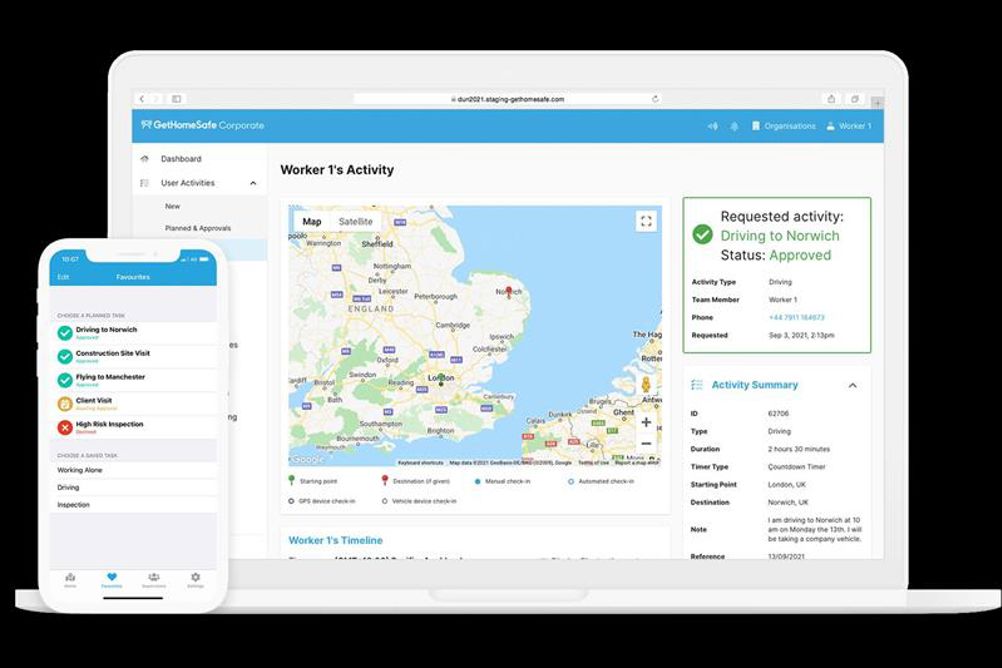The width and height of the screenshot is (1002, 668).
Task: Click the Worker 1's Timeline heading
Action: click(335, 540)
